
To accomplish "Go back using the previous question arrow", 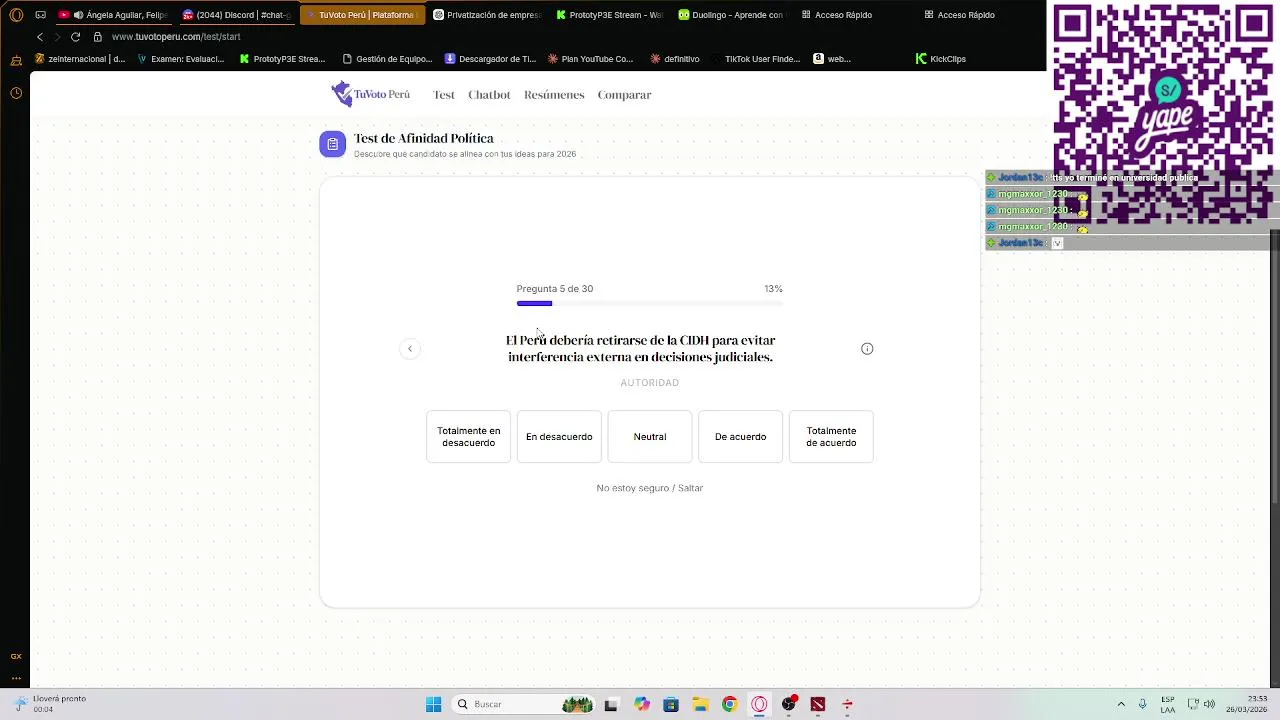I will (x=410, y=349).
